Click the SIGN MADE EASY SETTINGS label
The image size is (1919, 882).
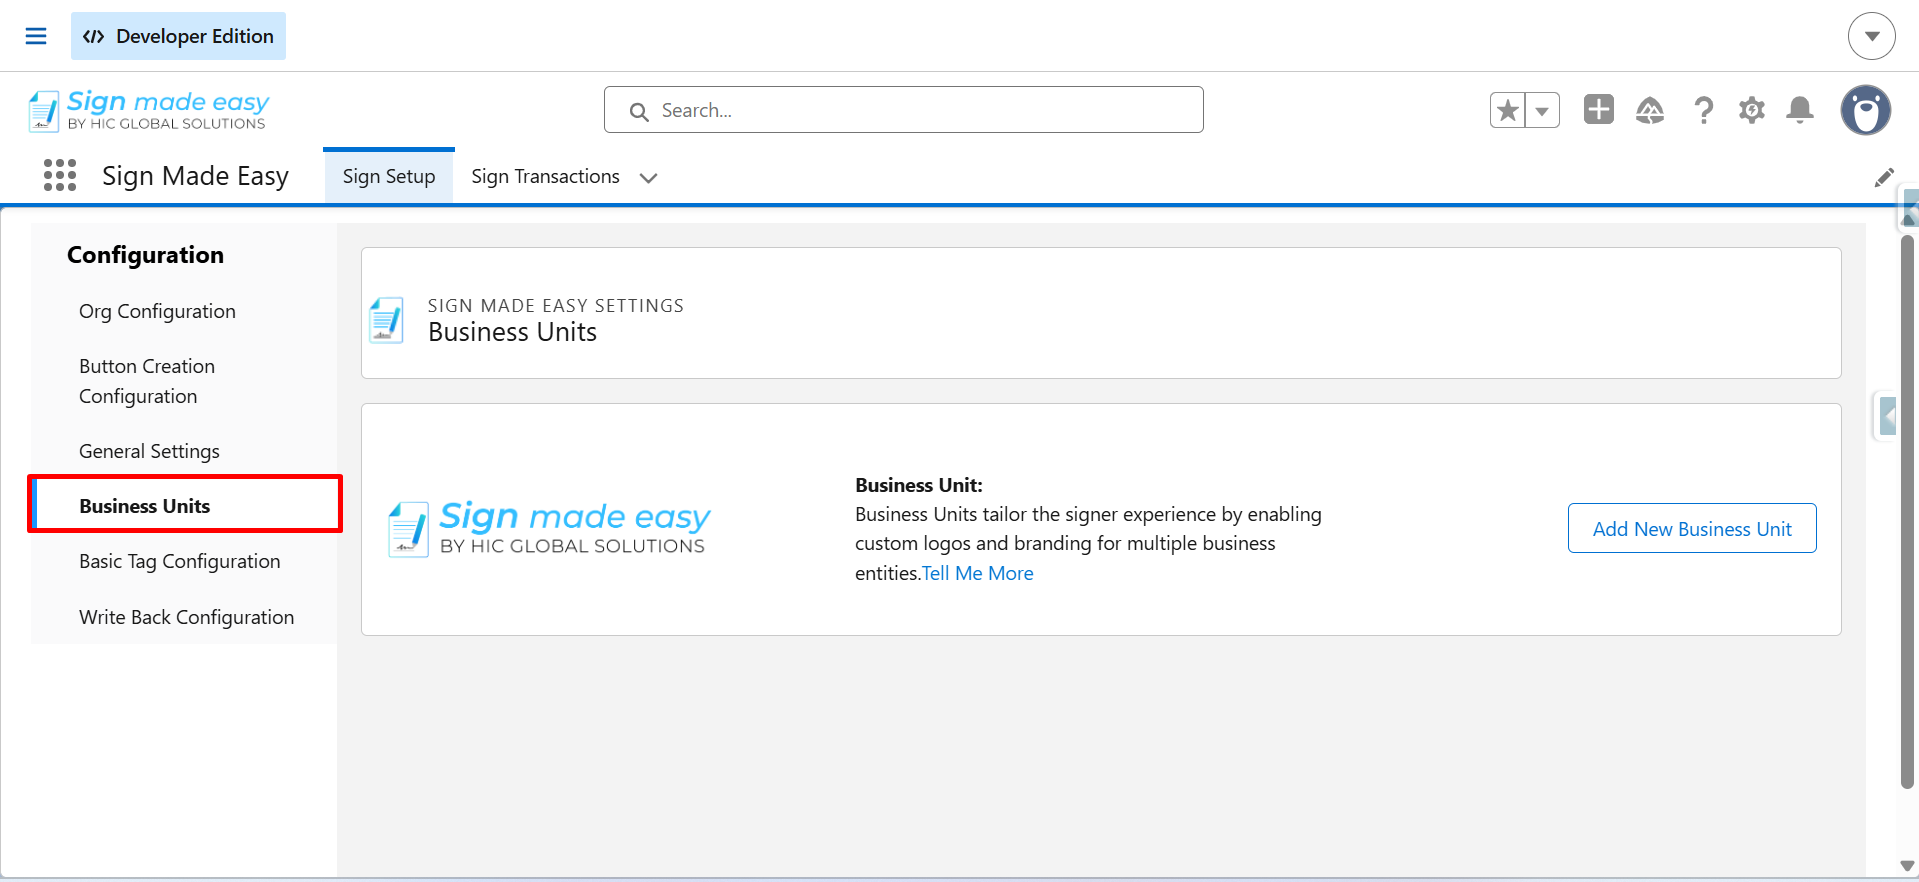pos(556,305)
